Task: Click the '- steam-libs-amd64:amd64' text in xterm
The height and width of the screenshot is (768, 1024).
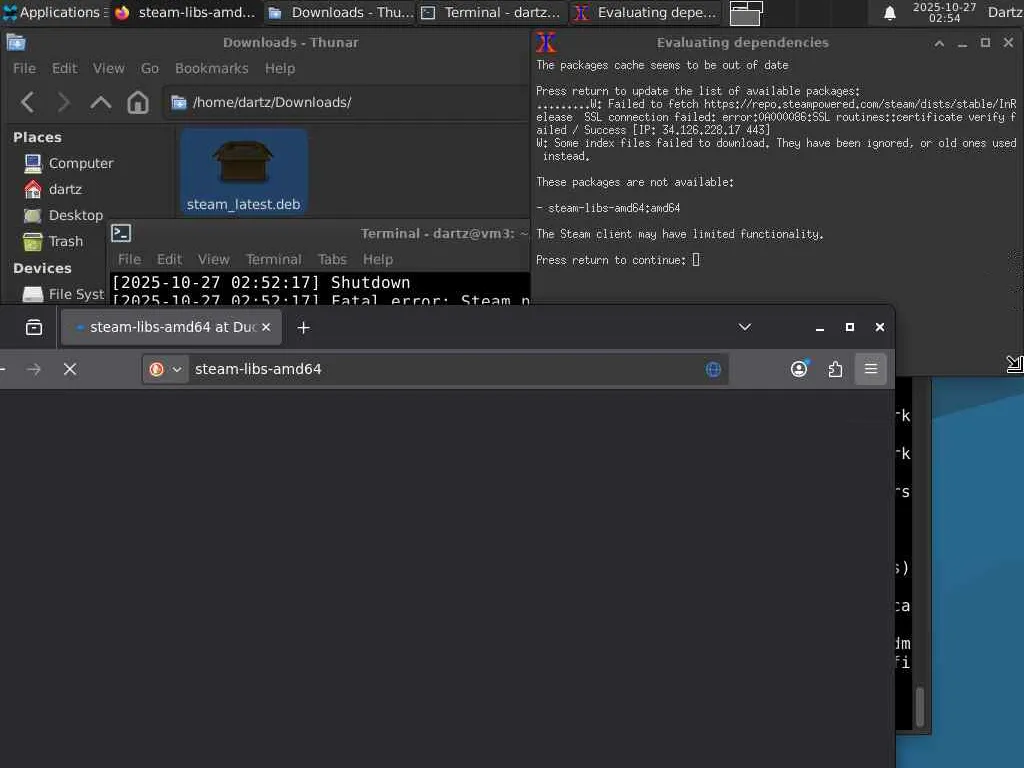Action: tap(608, 208)
